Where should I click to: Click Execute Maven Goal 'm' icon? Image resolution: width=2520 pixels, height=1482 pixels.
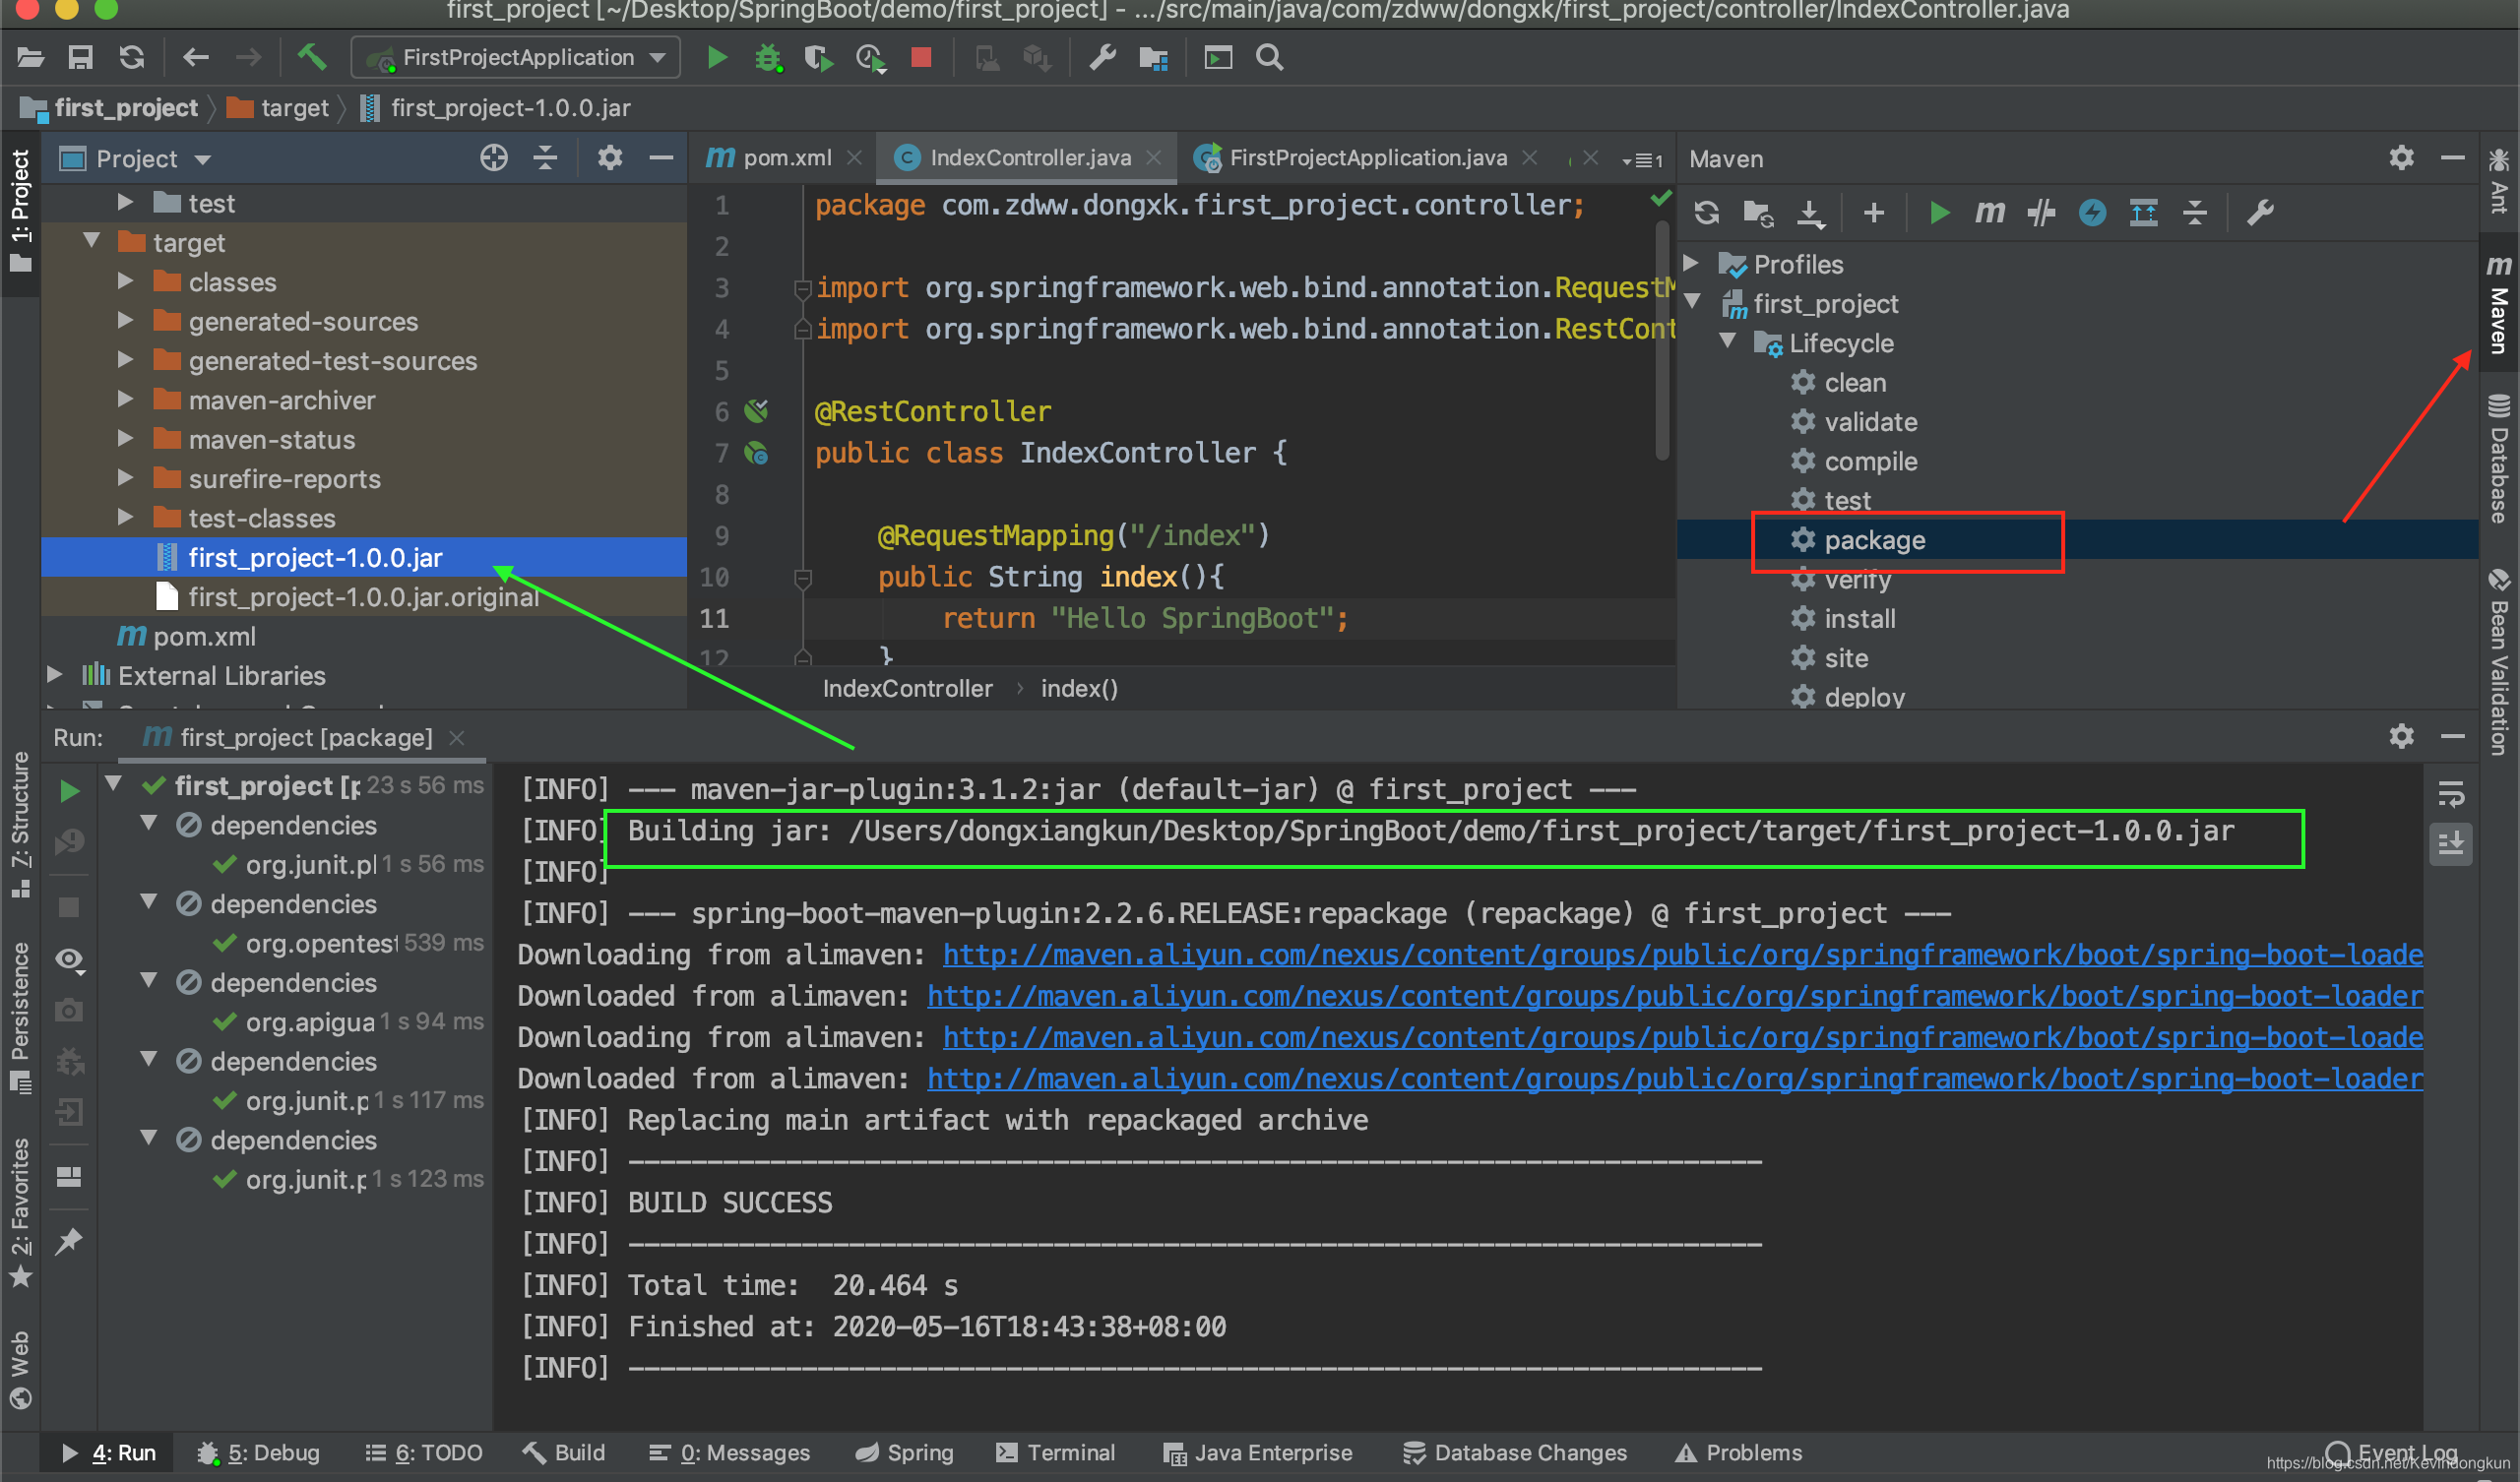click(1989, 212)
